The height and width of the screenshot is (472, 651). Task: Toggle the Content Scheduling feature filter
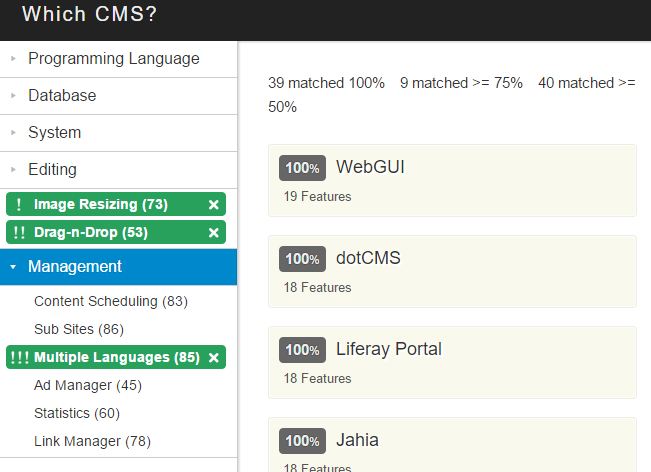(x=110, y=301)
